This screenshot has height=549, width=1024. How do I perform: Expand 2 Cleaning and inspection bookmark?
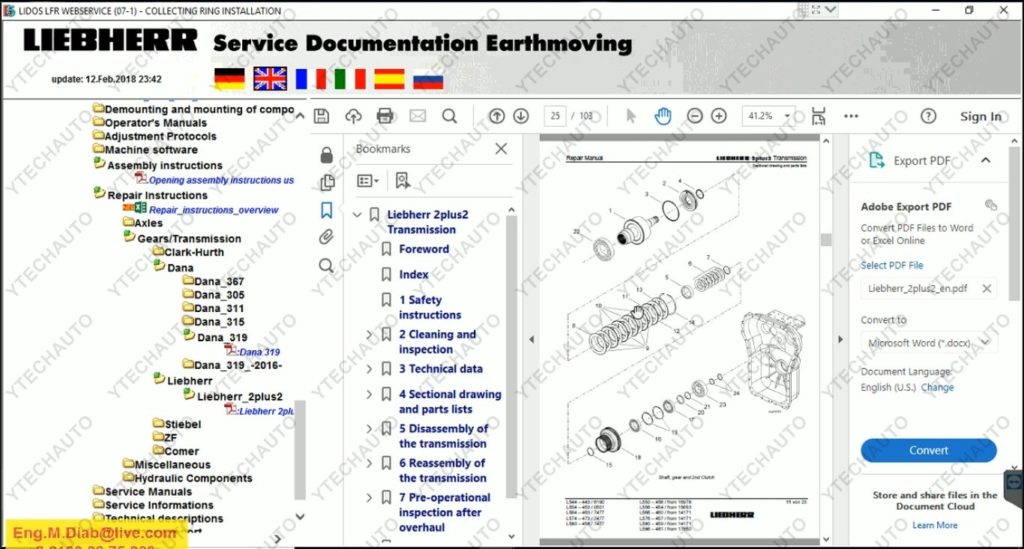point(369,334)
